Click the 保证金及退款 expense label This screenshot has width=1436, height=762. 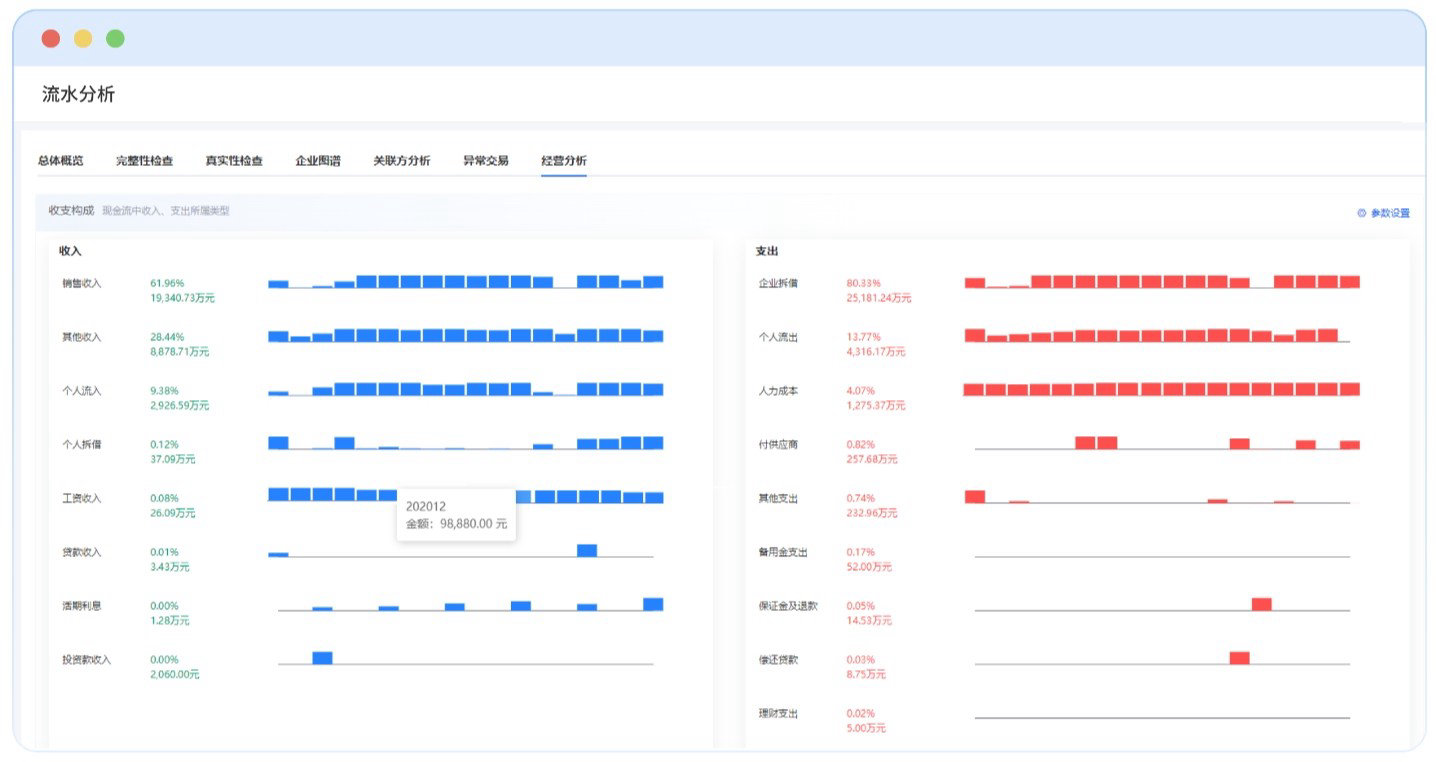tap(789, 606)
